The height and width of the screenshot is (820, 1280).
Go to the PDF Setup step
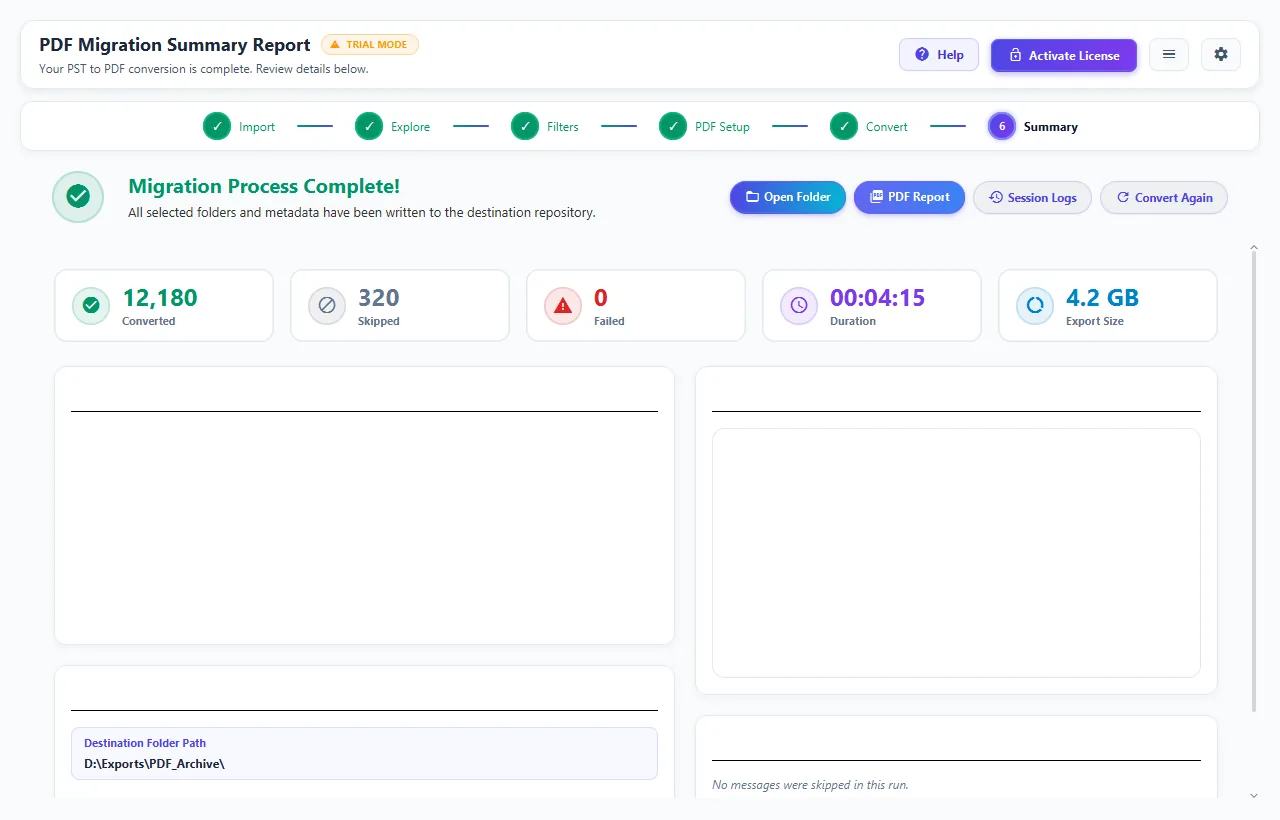[704, 127]
